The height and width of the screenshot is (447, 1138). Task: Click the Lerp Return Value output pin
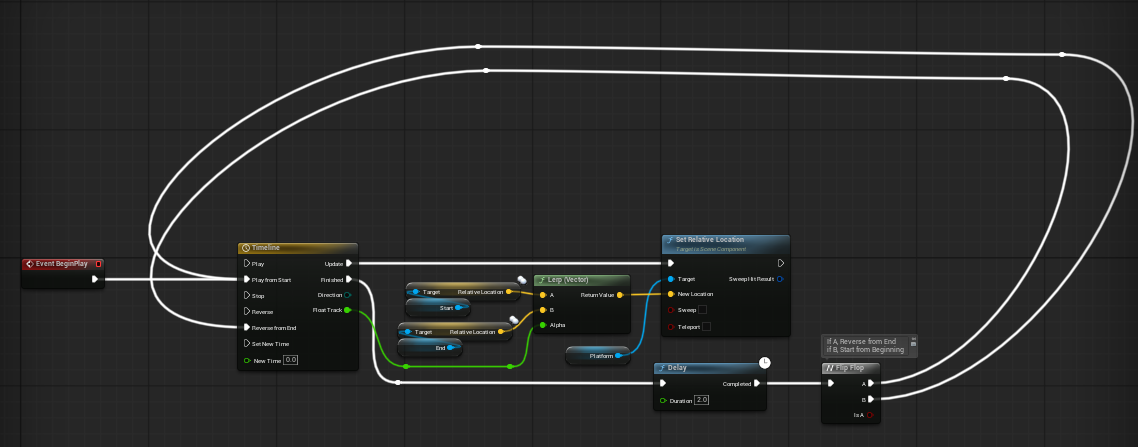[619, 295]
